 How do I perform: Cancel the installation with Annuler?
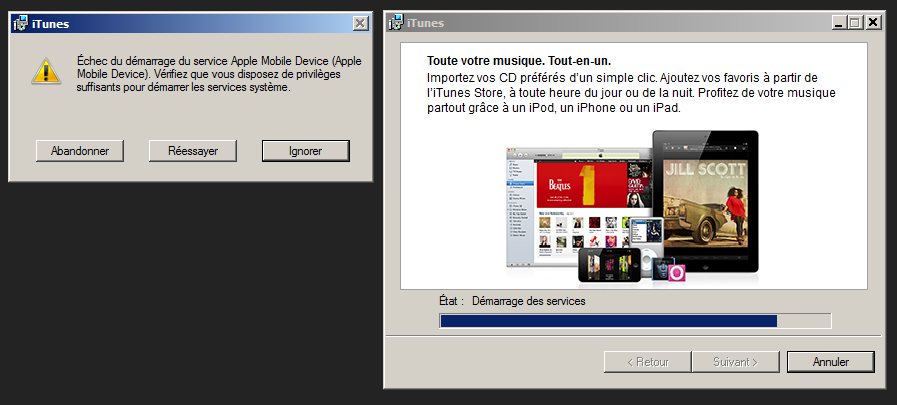(x=830, y=361)
